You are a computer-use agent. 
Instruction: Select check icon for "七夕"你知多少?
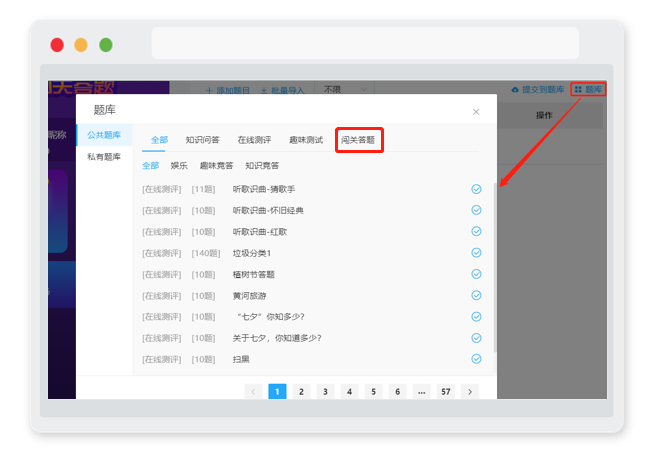[476, 316]
